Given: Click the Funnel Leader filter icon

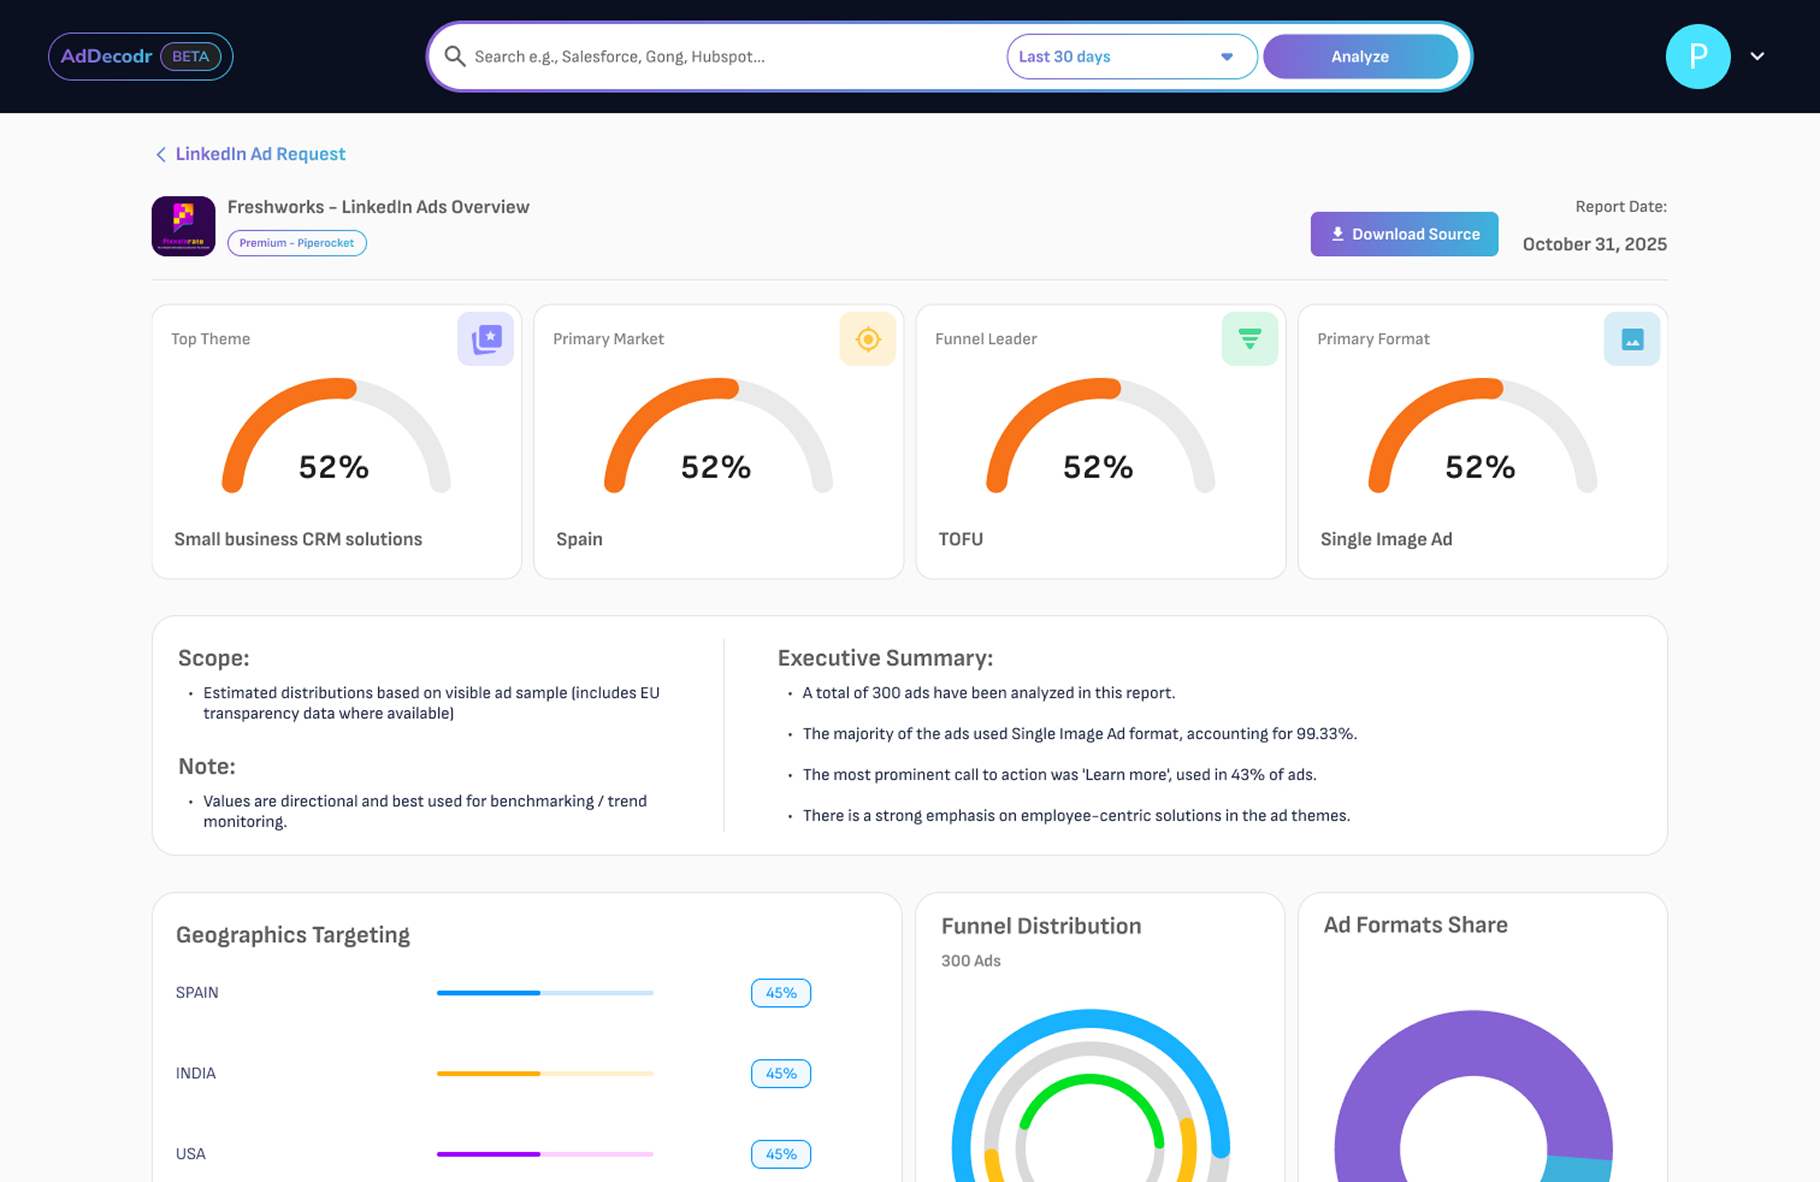Looking at the screenshot, I should click(x=1249, y=339).
